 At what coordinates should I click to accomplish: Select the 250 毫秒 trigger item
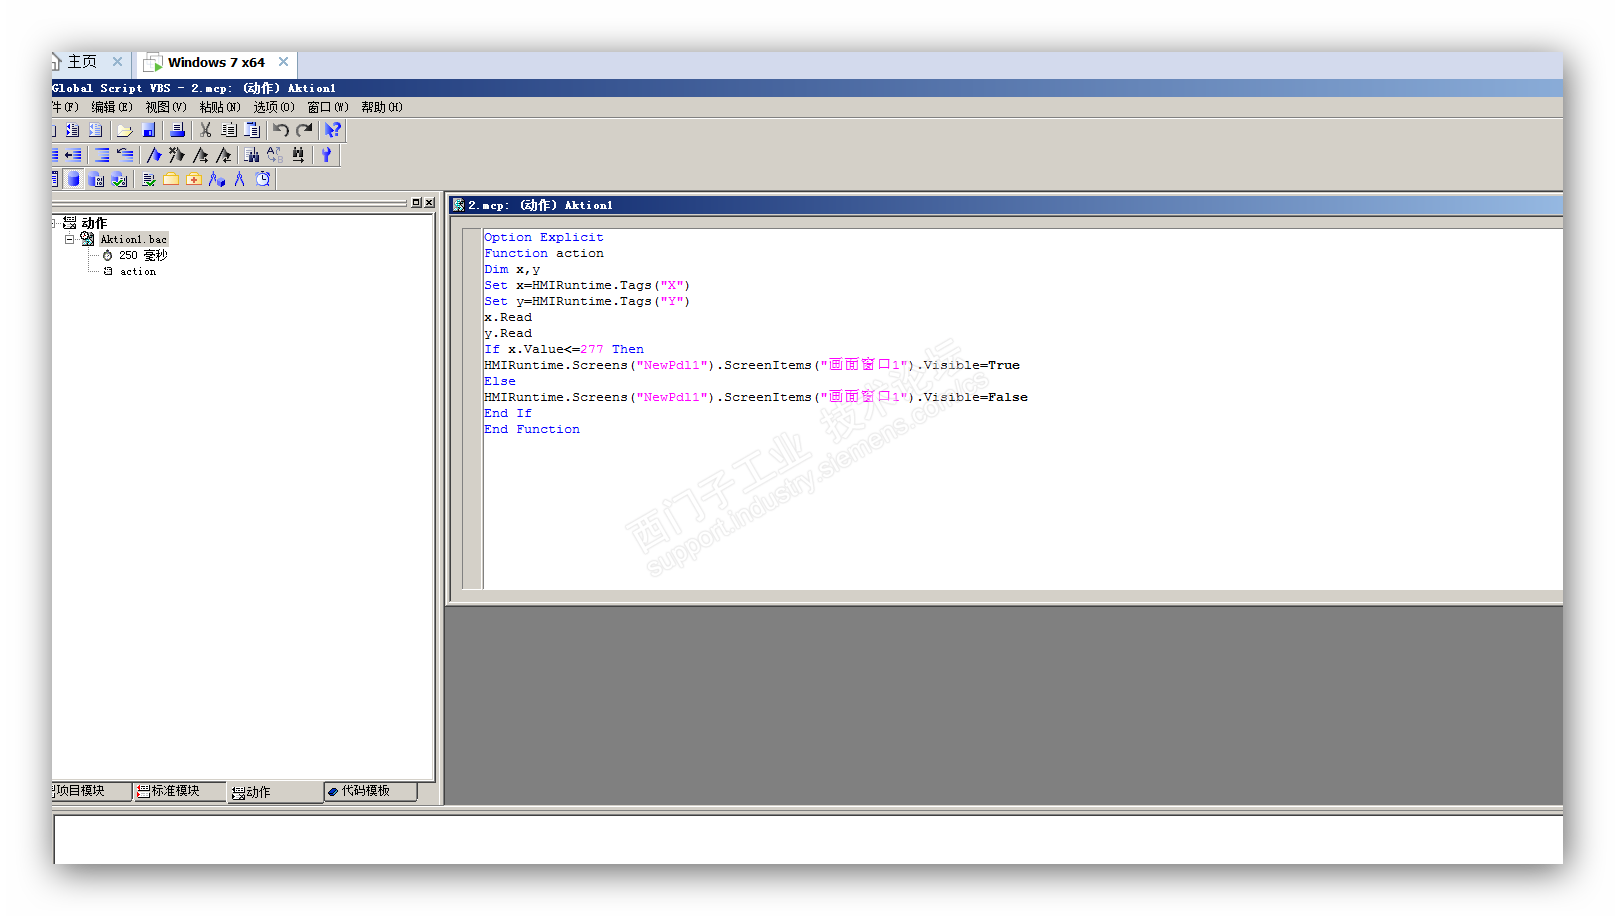143,256
